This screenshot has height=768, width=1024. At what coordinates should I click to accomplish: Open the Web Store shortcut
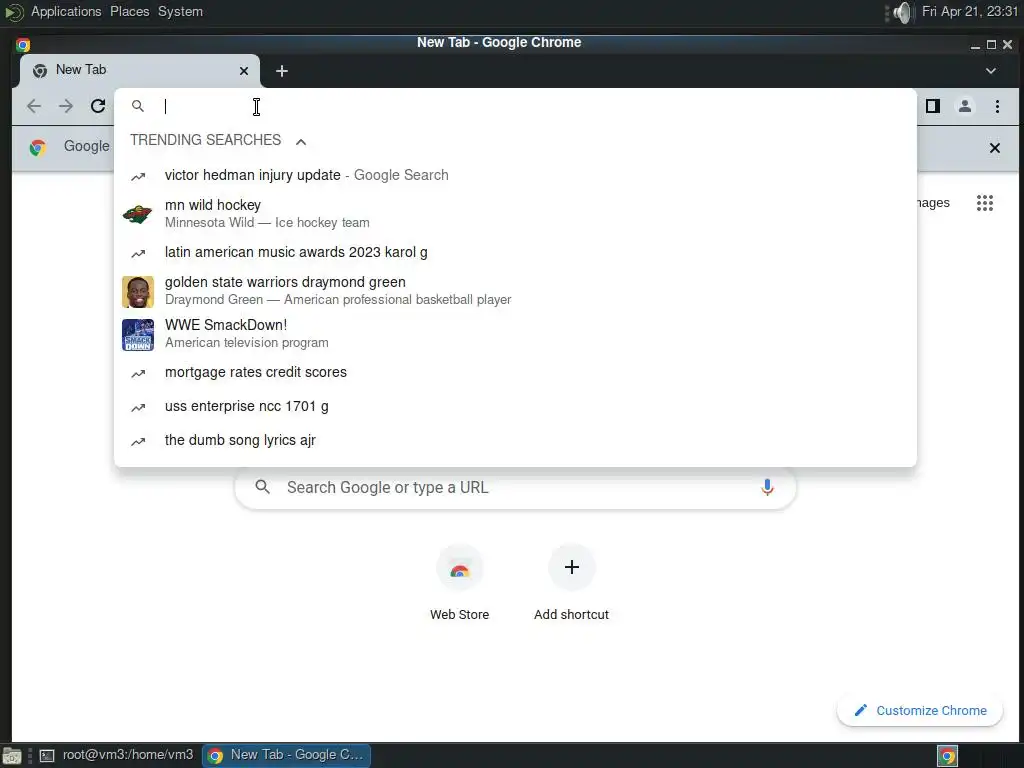459,583
